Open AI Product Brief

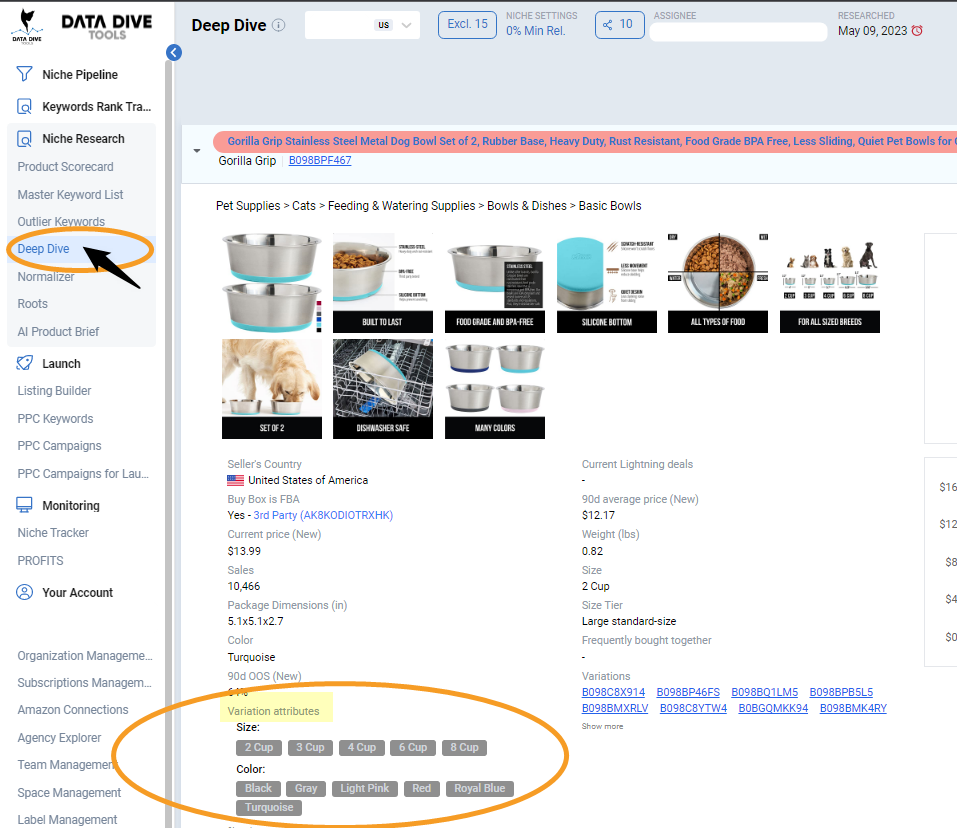tap(58, 331)
